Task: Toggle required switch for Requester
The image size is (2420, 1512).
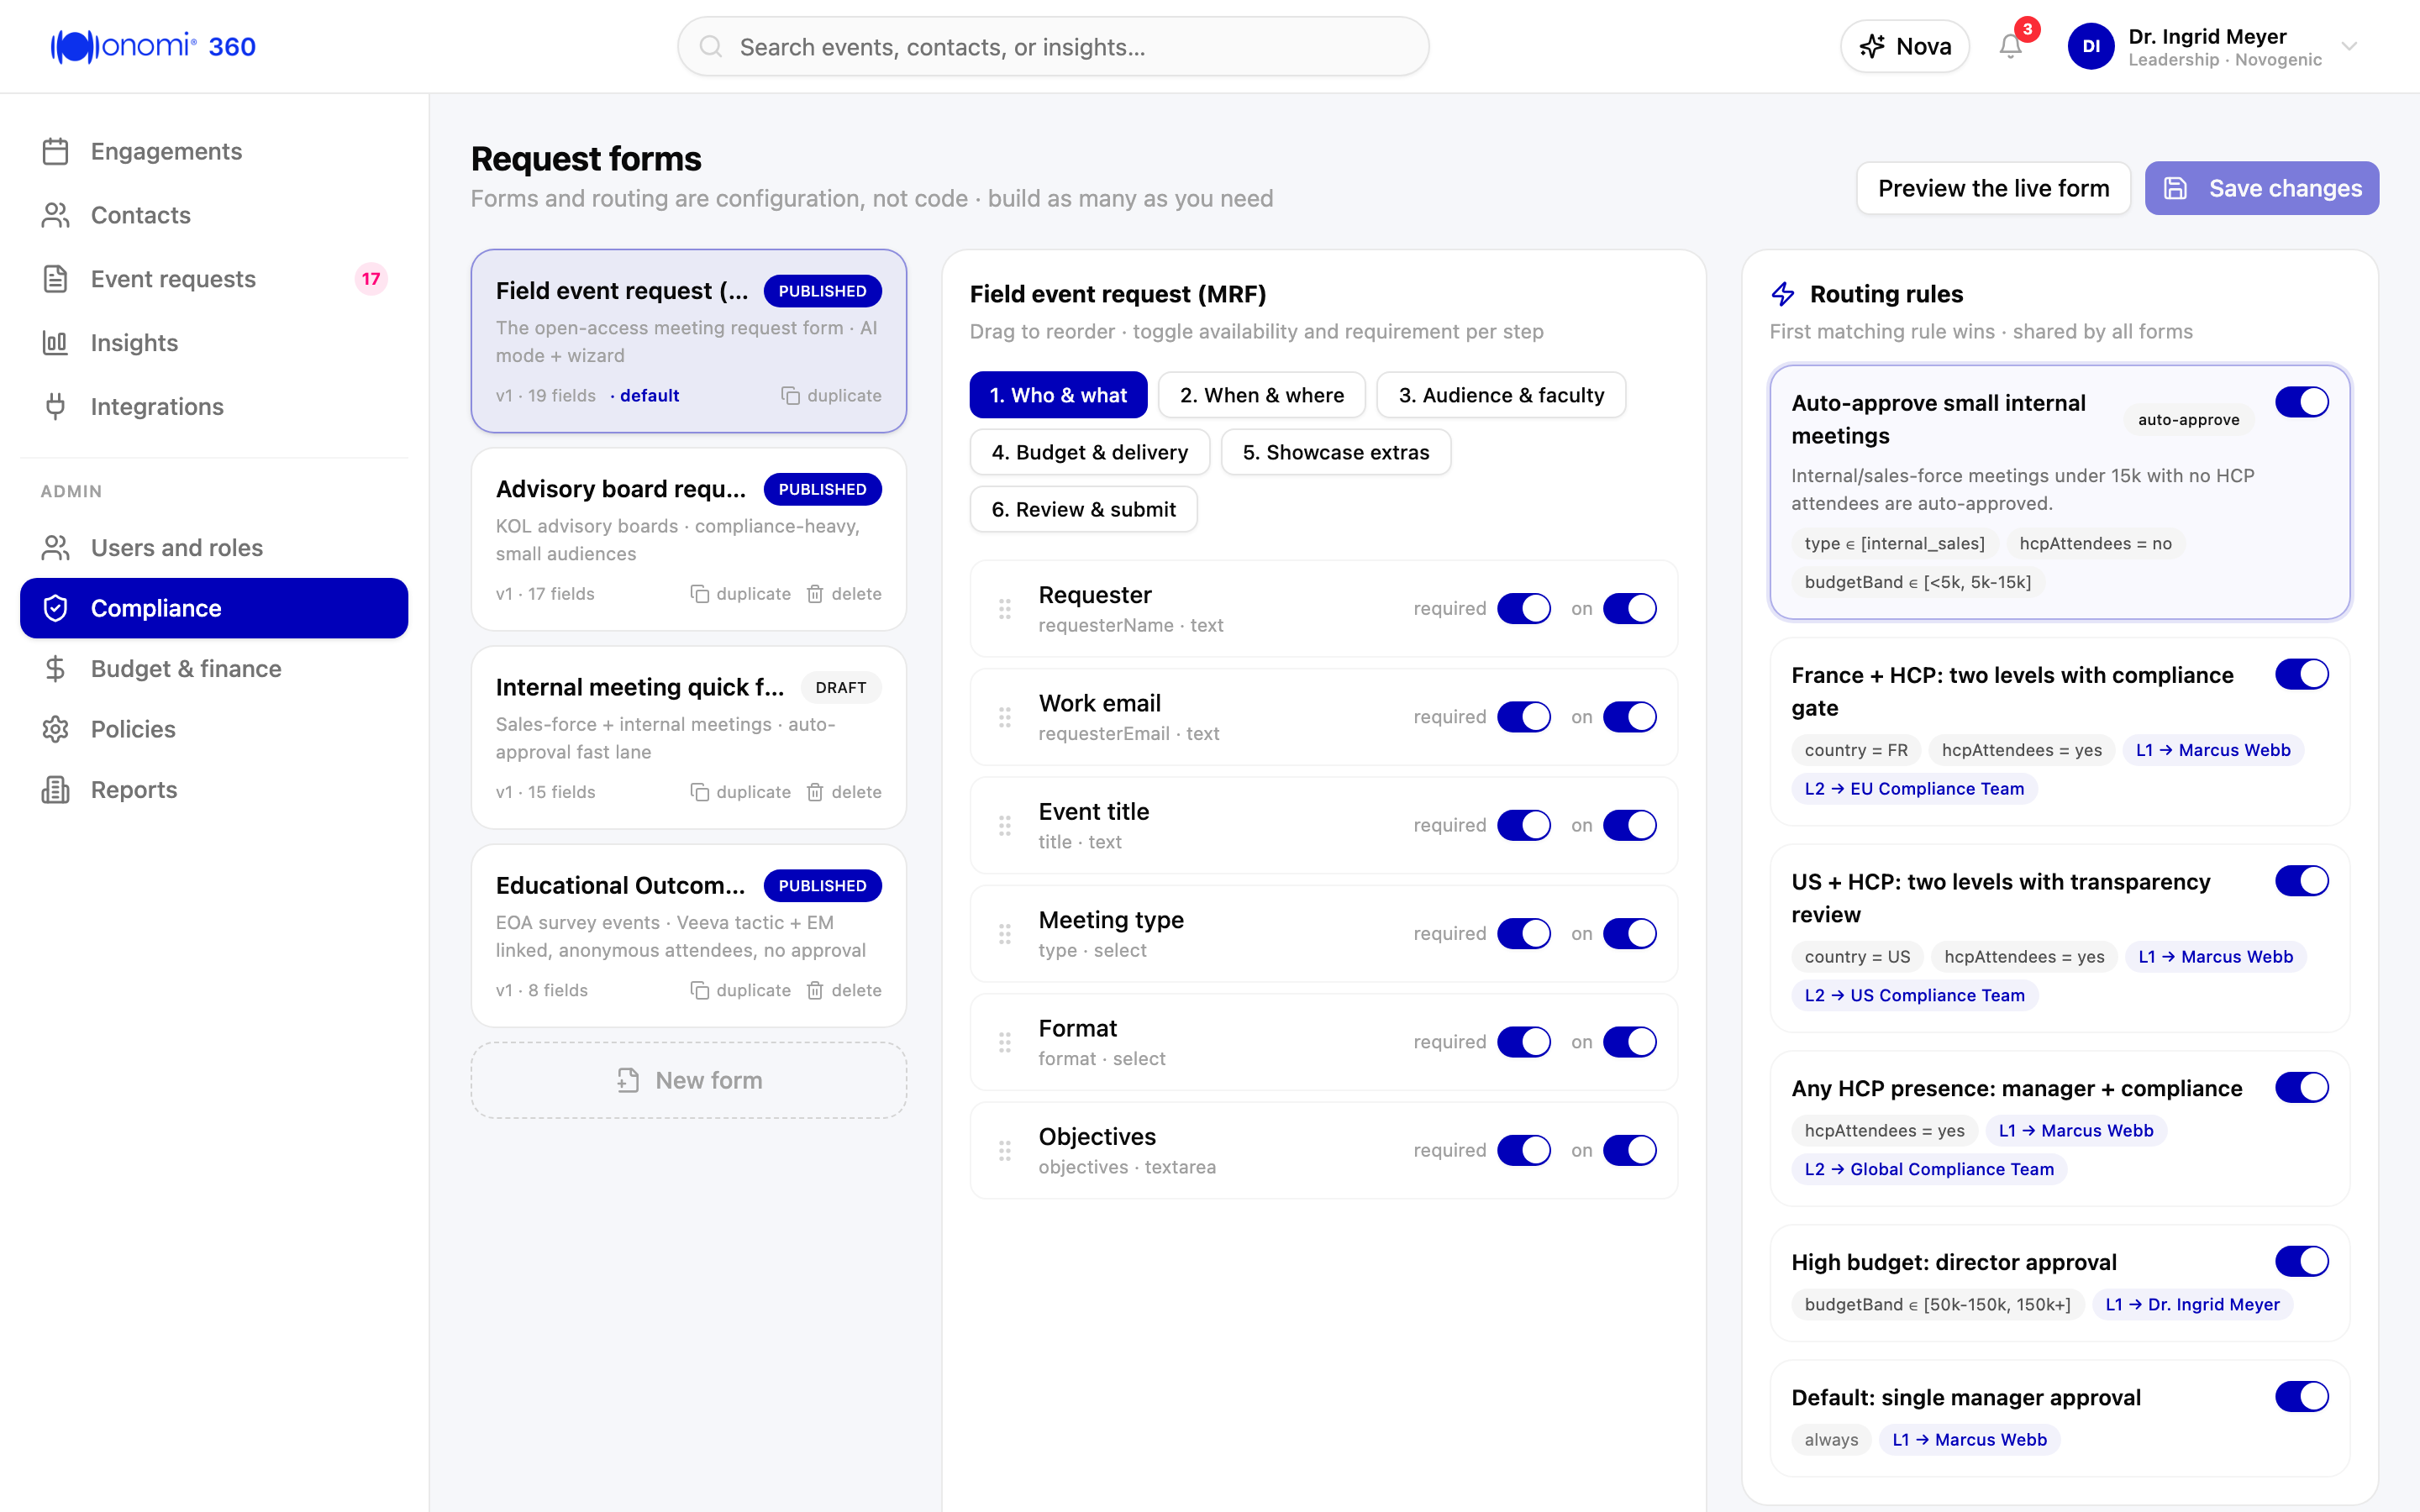Action: (1524, 608)
